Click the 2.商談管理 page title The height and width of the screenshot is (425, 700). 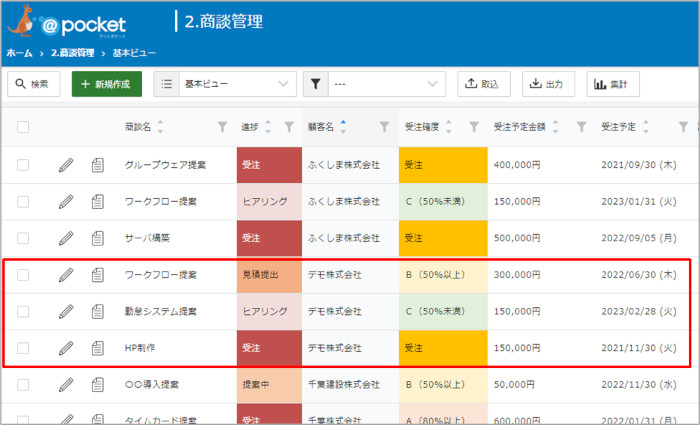224,22
